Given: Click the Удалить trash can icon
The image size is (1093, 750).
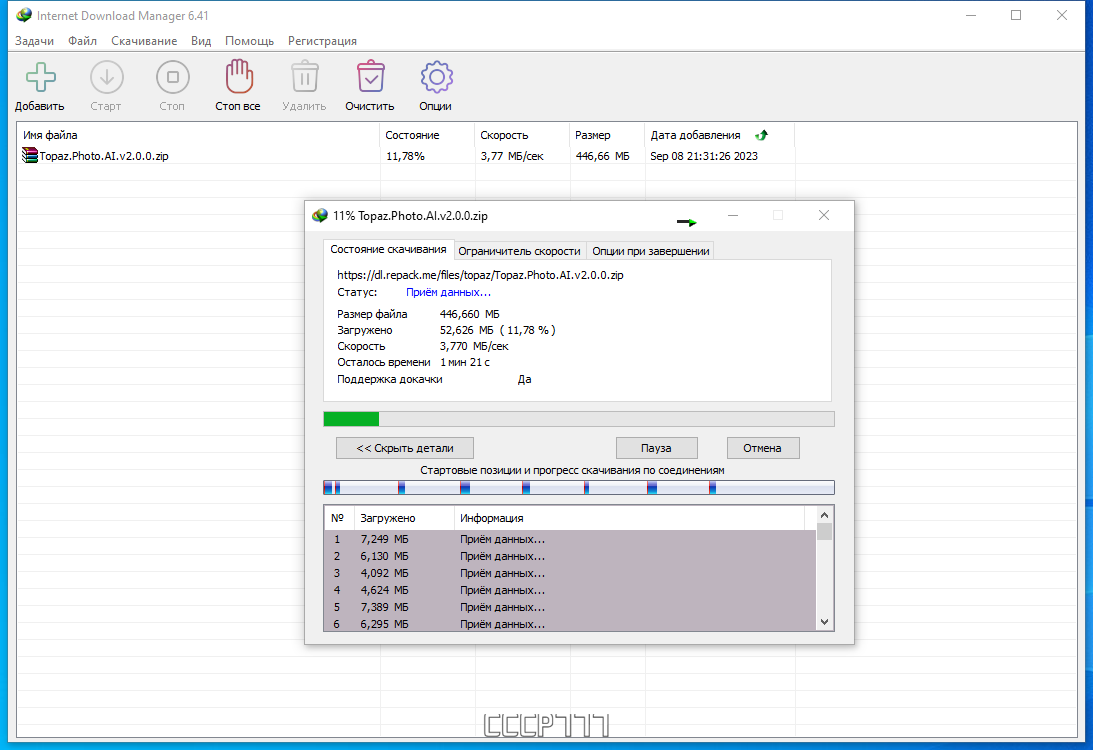Looking at the screenshot, I should pyautogui.click(x=305, y=77).
